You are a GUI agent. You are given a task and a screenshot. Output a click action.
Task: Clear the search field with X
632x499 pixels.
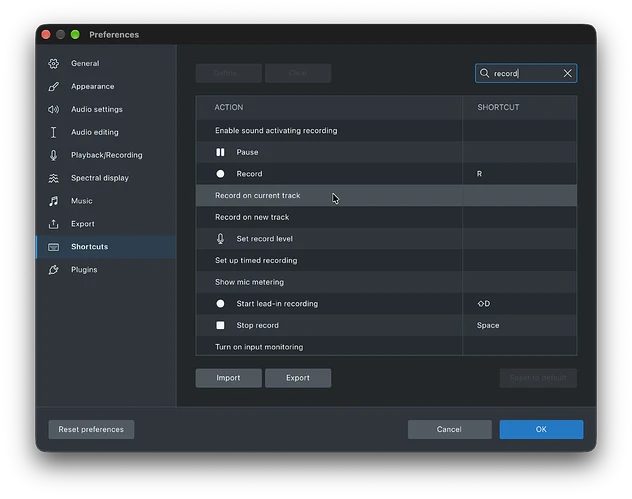click(x=568, y=73)
